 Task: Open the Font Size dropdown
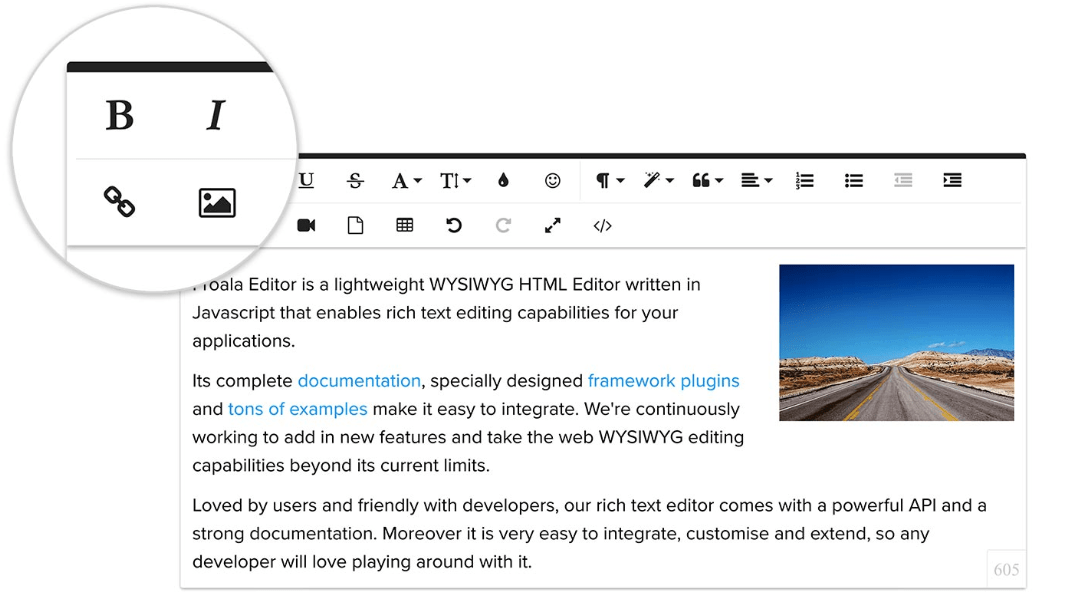pos(455,181)
